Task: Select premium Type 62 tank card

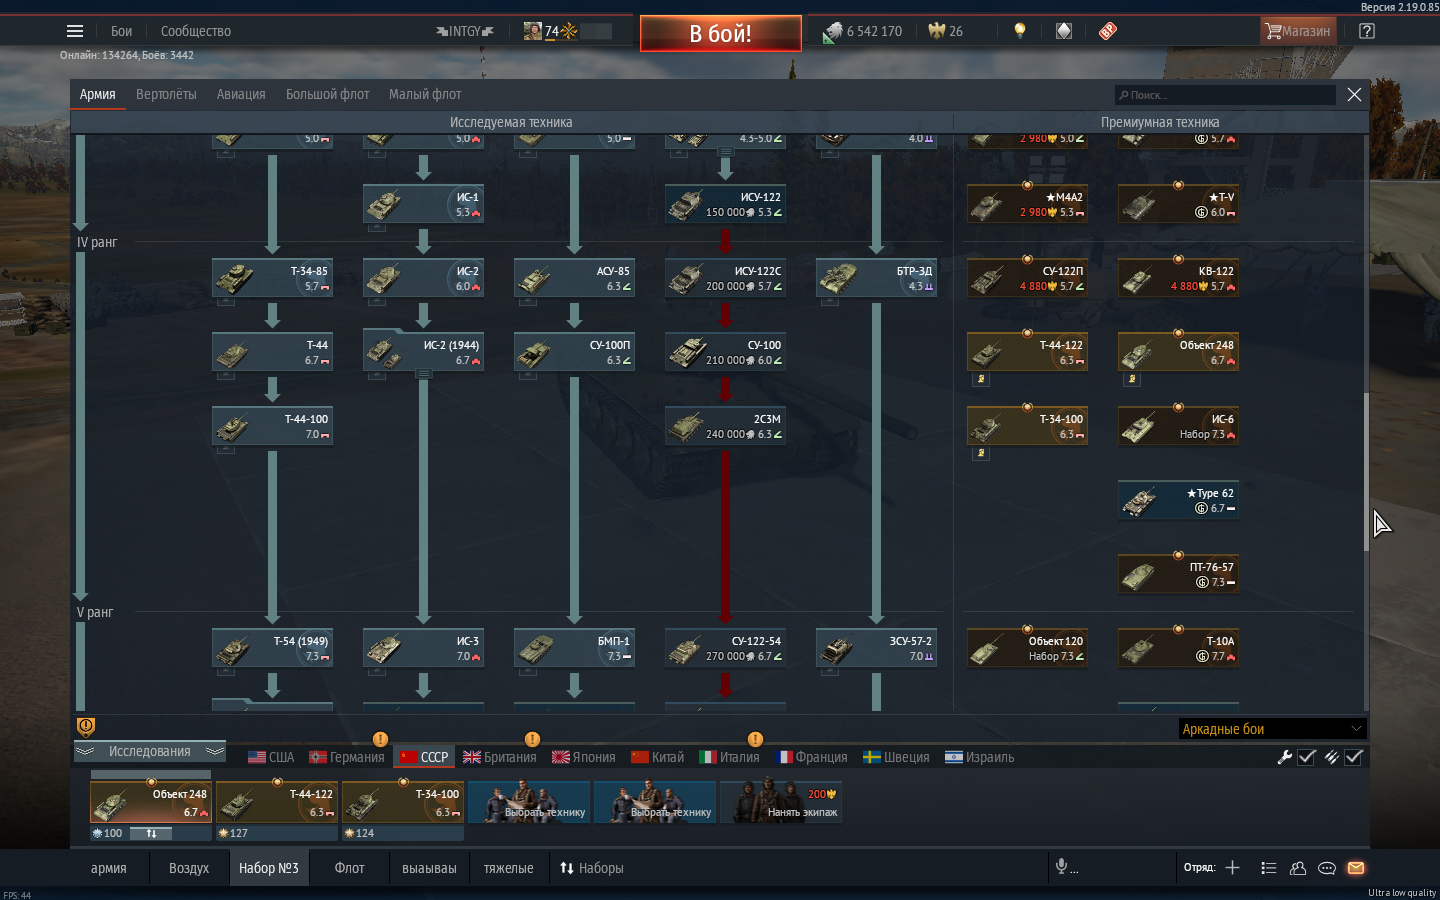Action: click(1178, 500)
